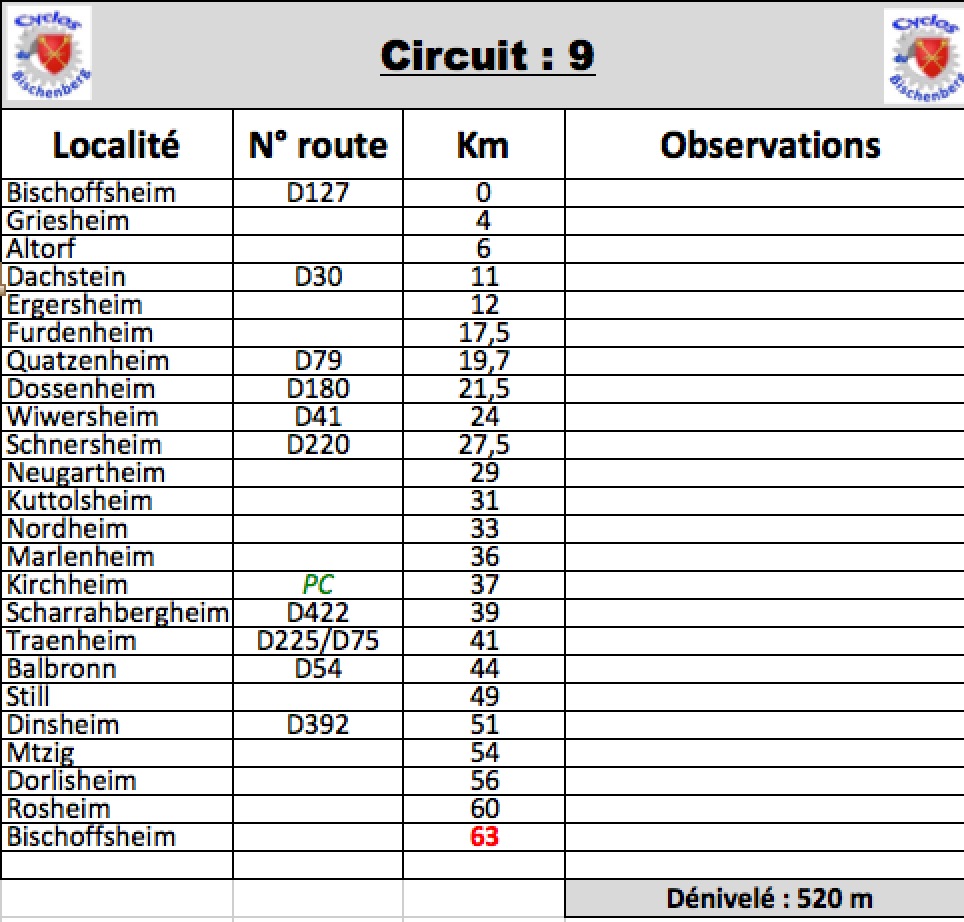Click the D422 route cell
Image resolution: width=964 pixels, height=922 pixels.
(x=318, y=613)
